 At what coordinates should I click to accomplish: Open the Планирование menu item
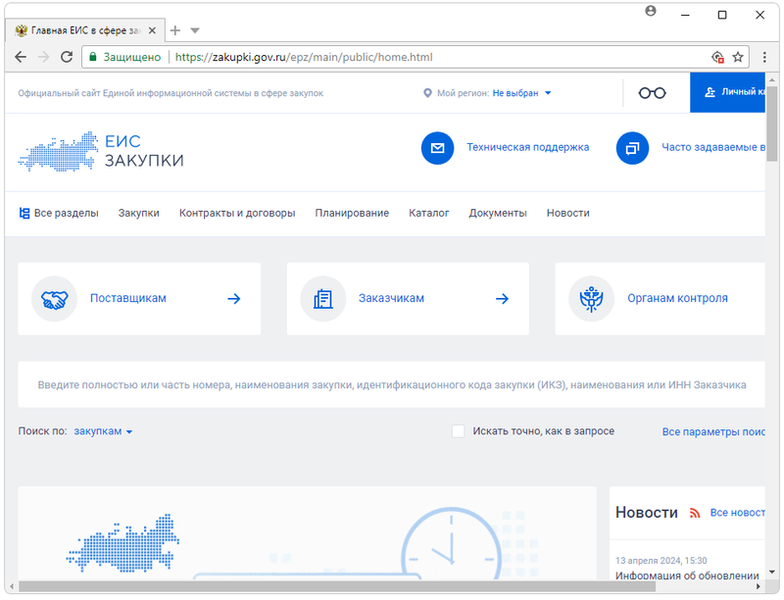pyautogui.click(x=352, y=214)
